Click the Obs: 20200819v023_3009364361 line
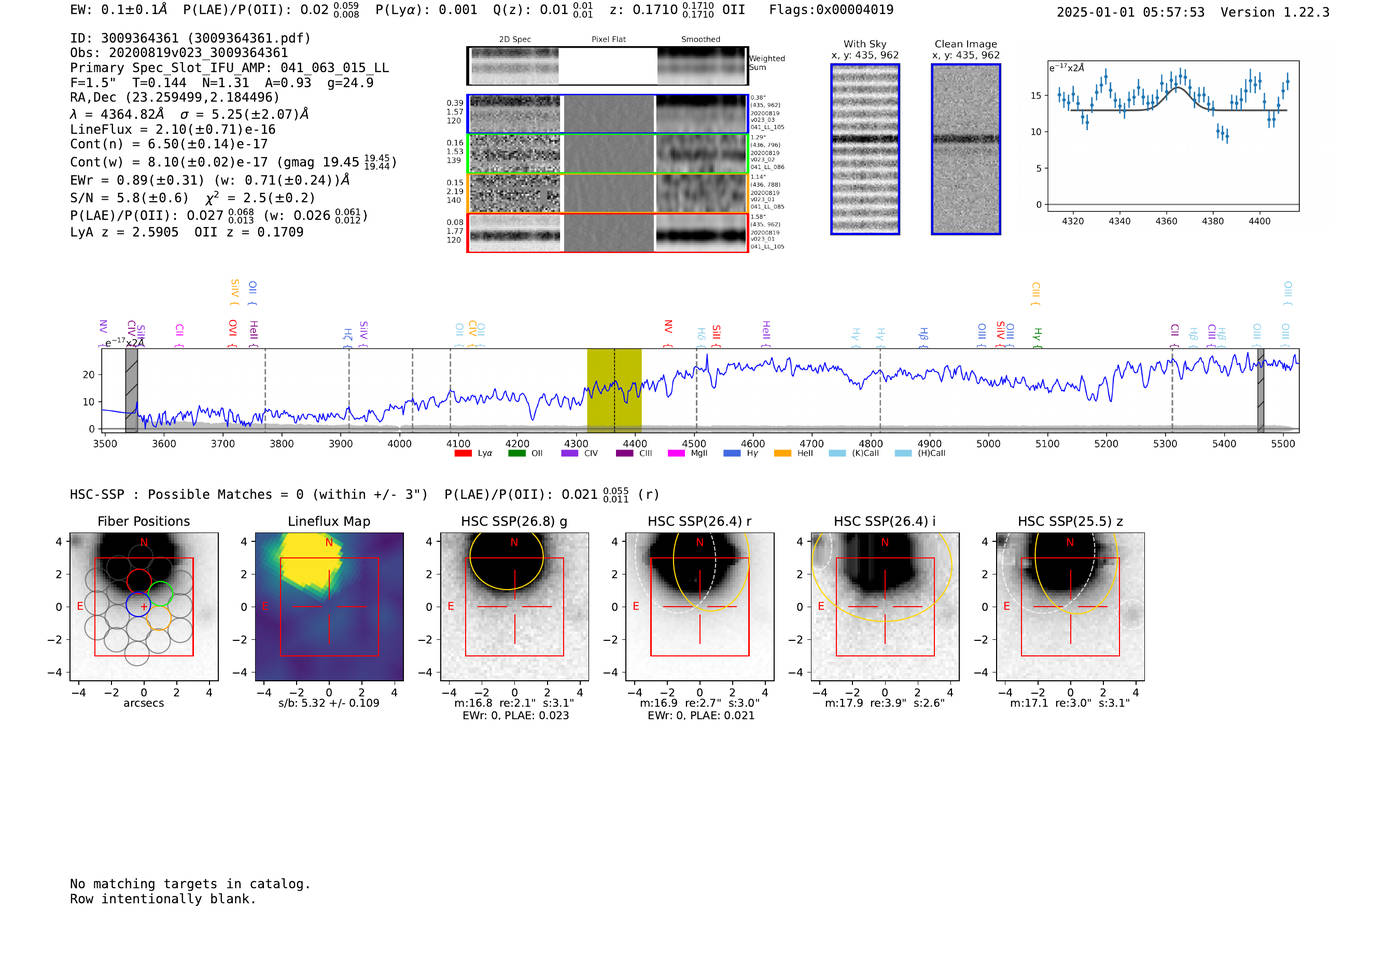 pos(179,53)
